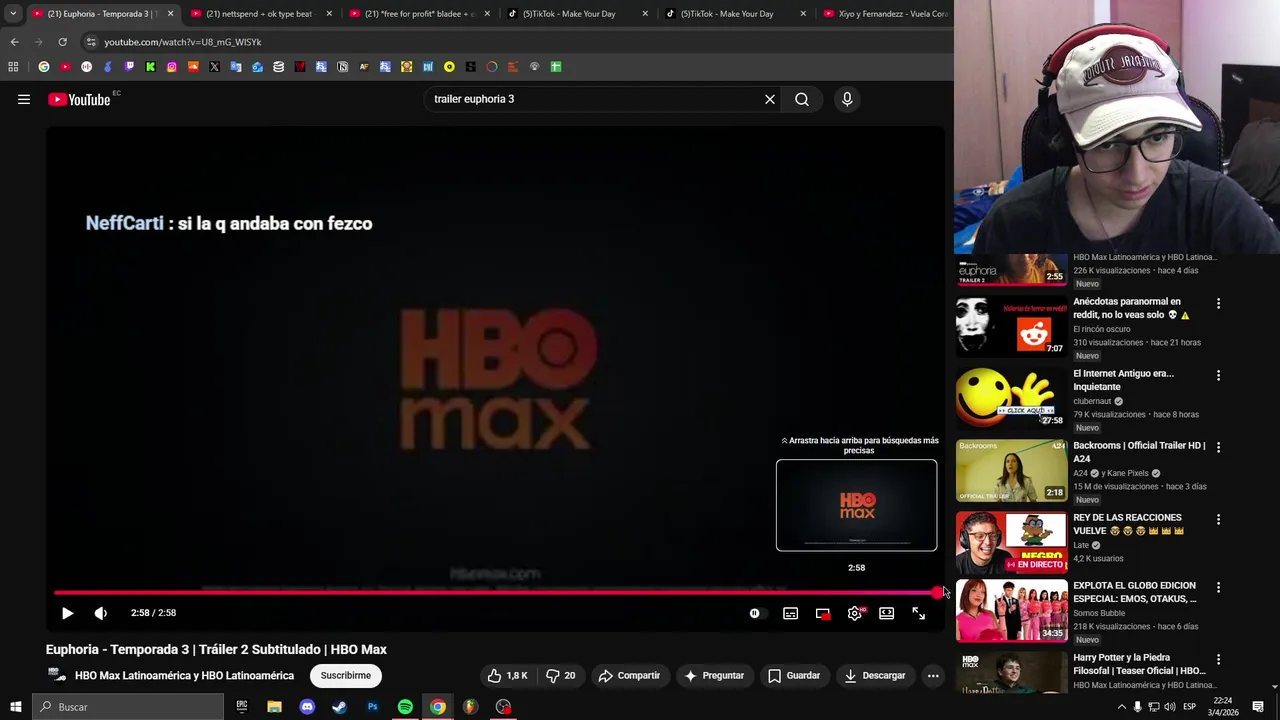Toggle subtitles on the player

[x=790, y=613]
